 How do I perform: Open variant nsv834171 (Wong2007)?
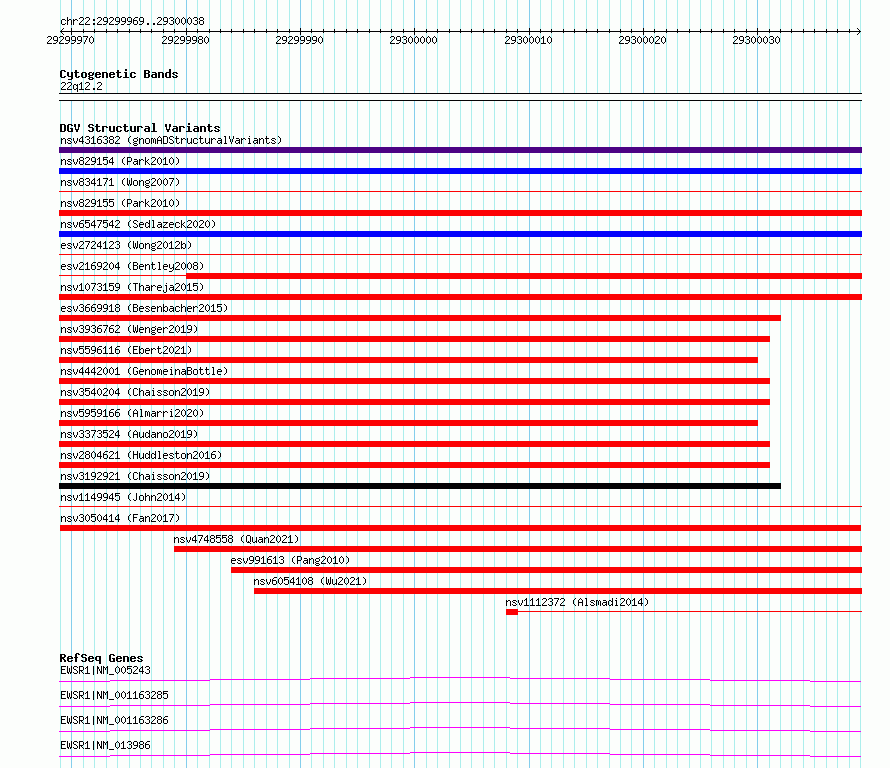pos(120,182)
